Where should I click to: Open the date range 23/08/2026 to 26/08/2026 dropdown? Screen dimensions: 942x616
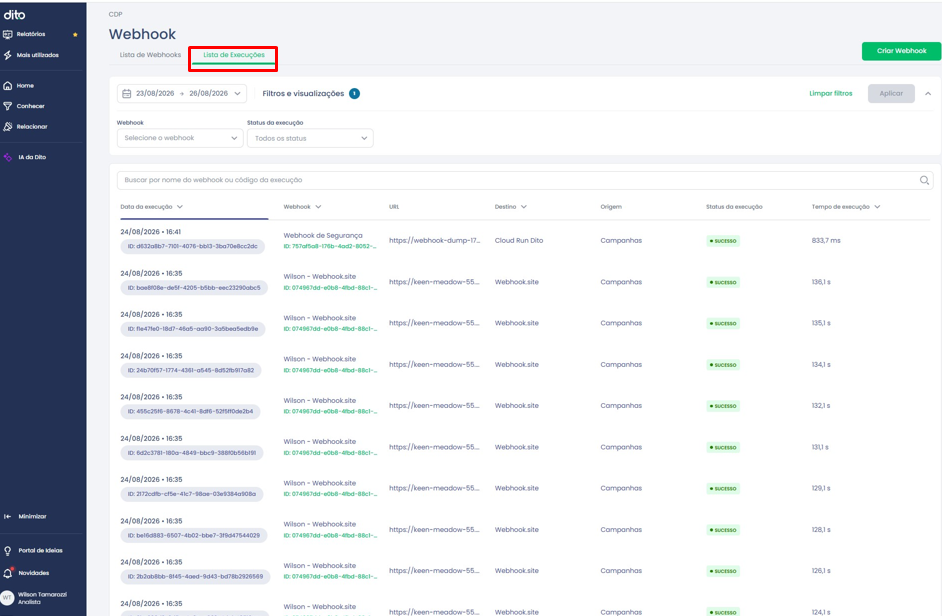(181, 94)
